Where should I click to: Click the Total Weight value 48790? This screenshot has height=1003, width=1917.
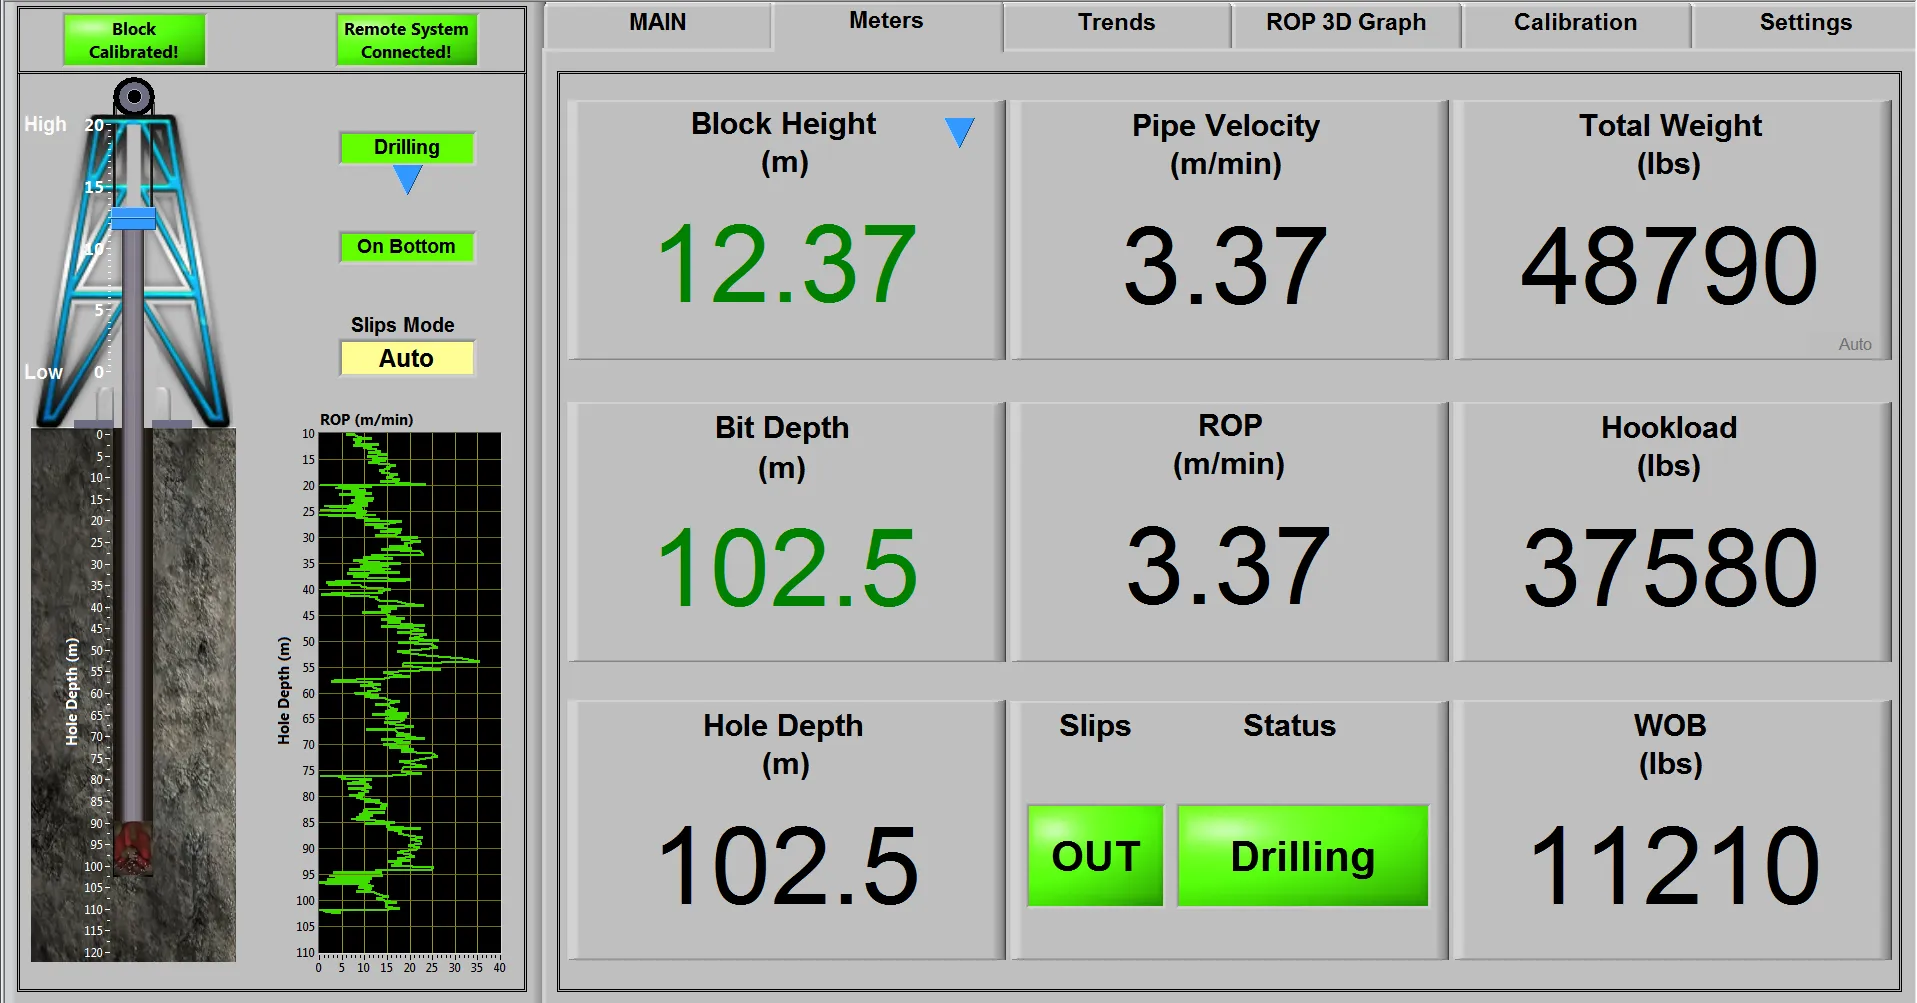pos(1669,266)
